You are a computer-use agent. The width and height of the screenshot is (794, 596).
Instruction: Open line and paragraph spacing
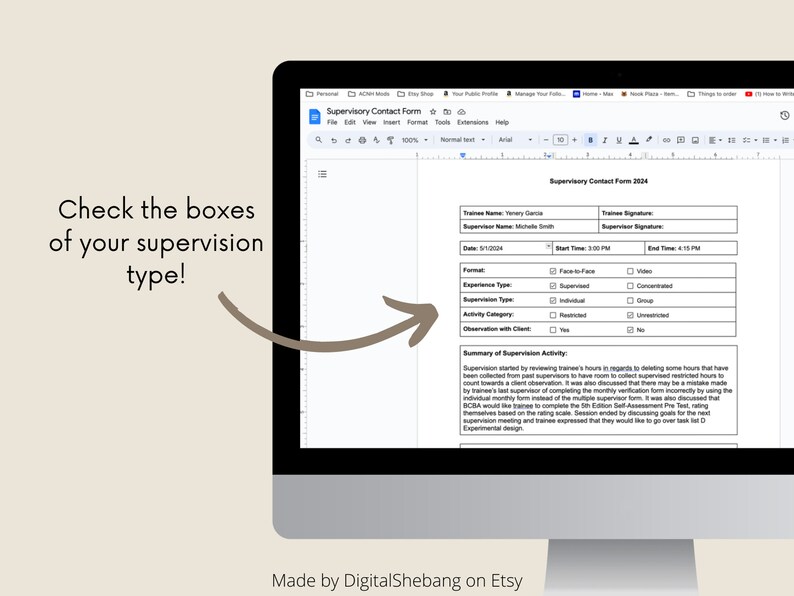732,140
